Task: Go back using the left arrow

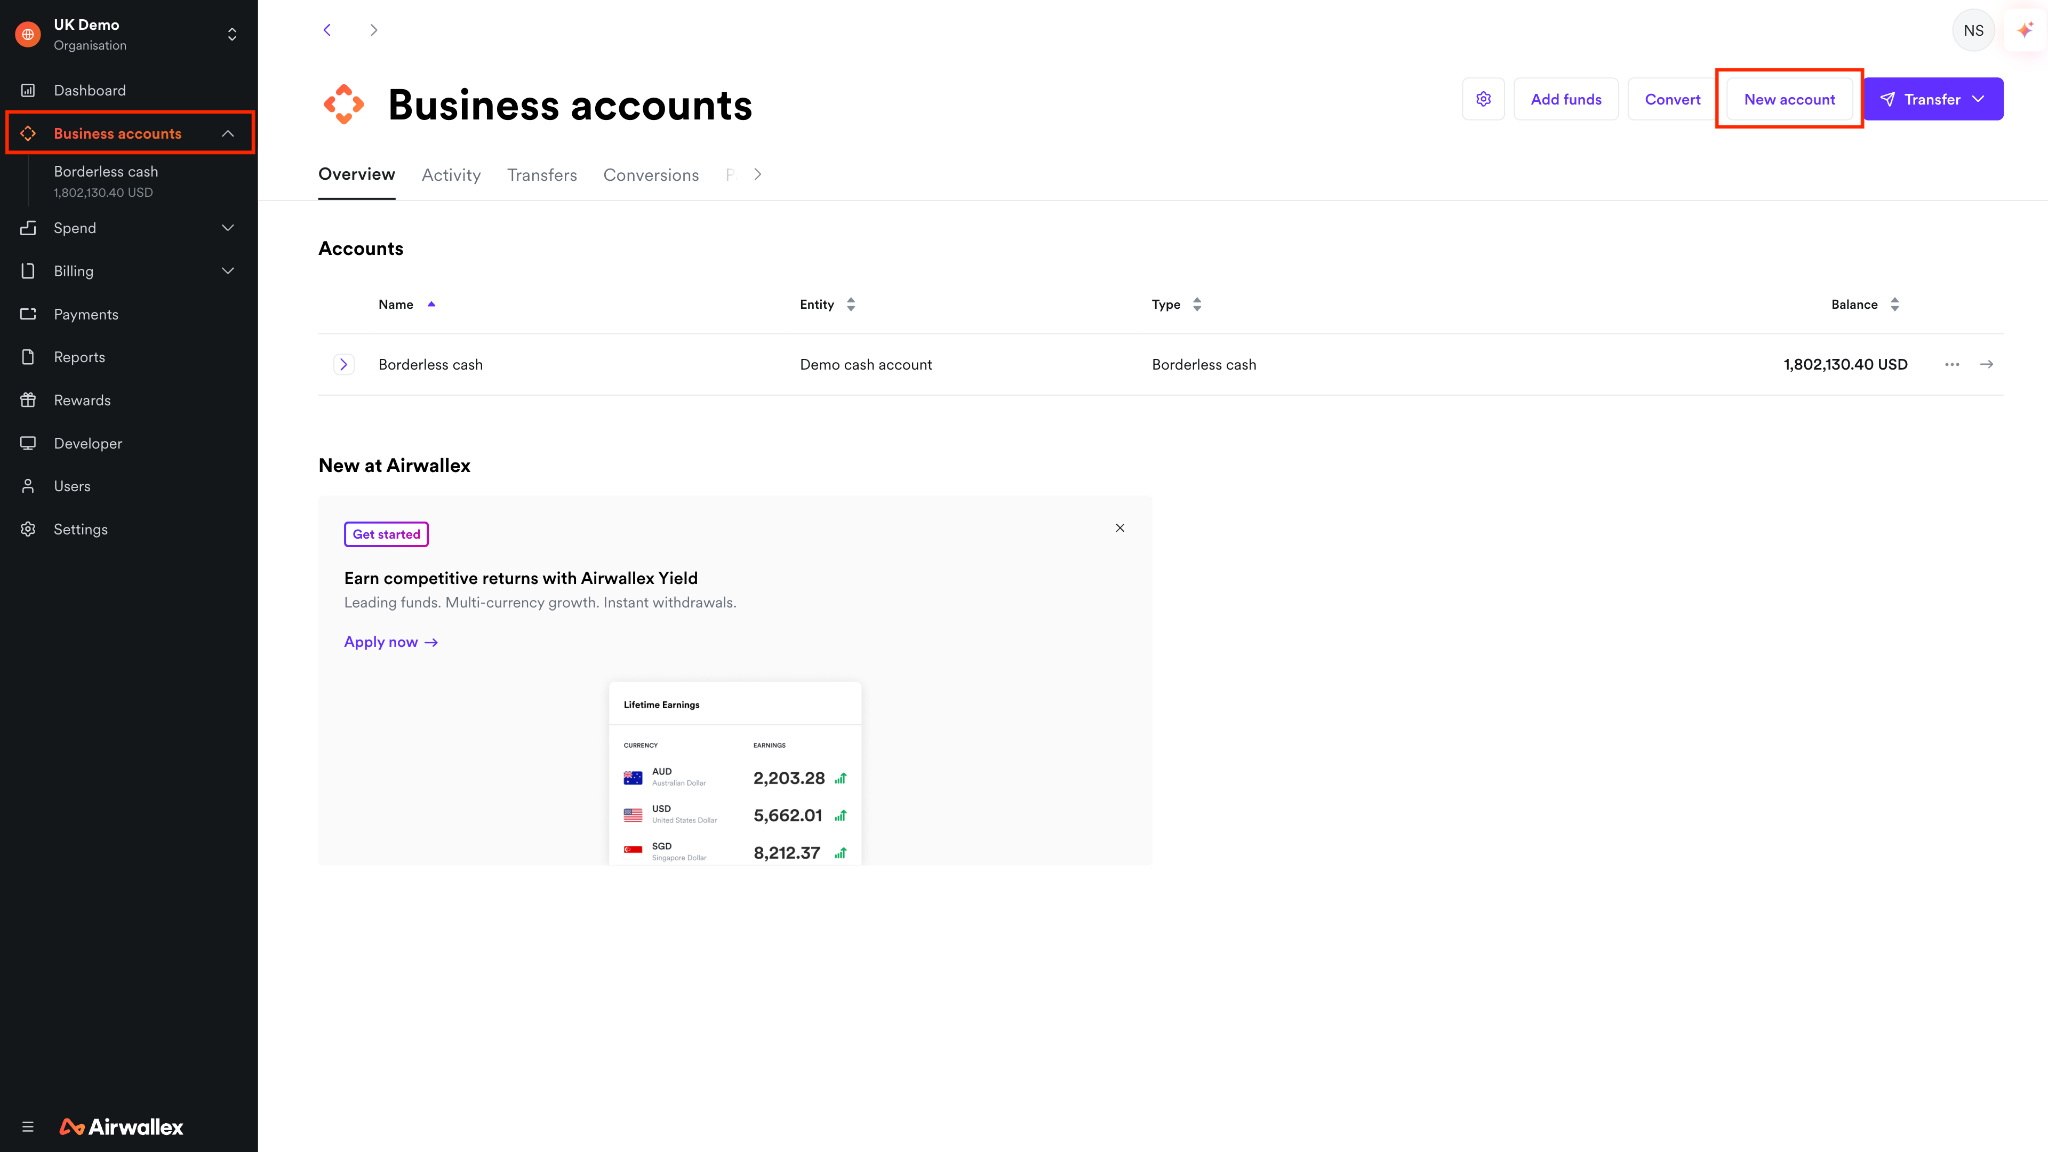Action: pyautogui.click(x=327, y=30)
